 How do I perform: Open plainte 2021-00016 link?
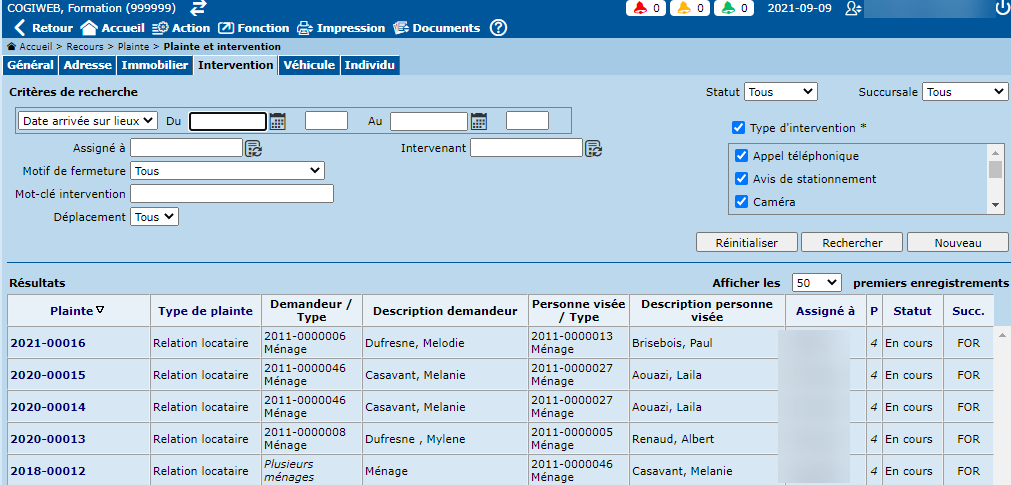tap(48, 343)
